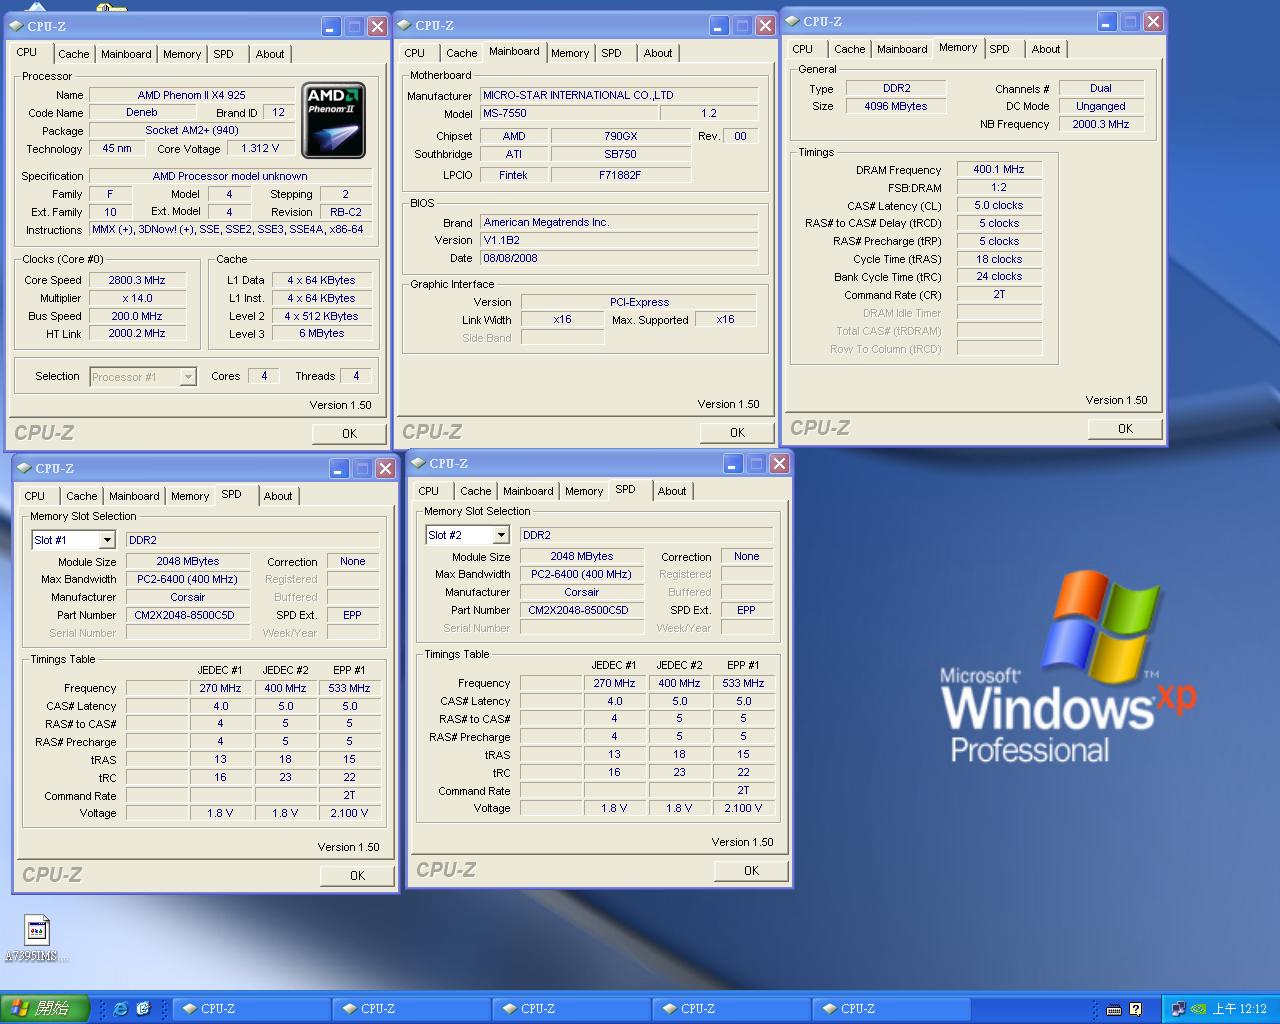Click the Command Rate value 2T in Timings
The width and height of the screenshot is (1280, 1024).
999,294
